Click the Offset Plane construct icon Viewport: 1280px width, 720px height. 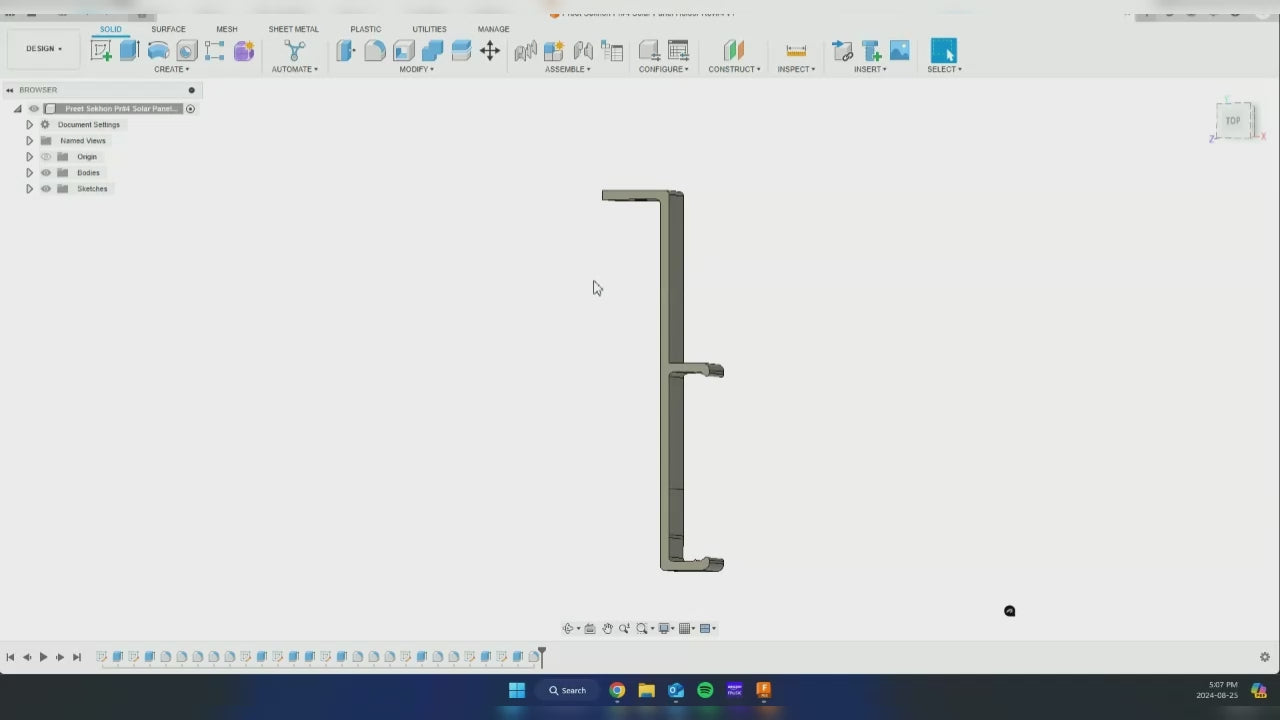point(734,50)
